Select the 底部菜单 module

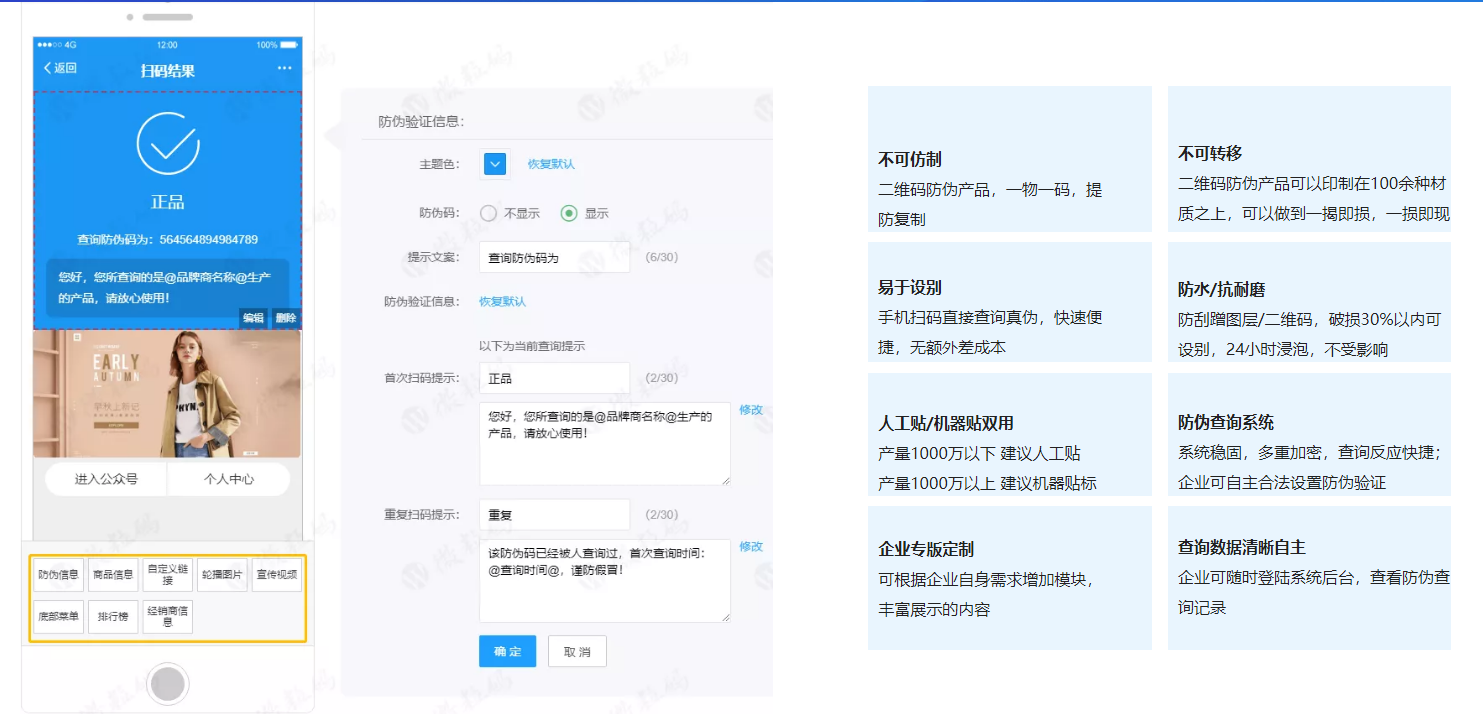coord(58,617)
